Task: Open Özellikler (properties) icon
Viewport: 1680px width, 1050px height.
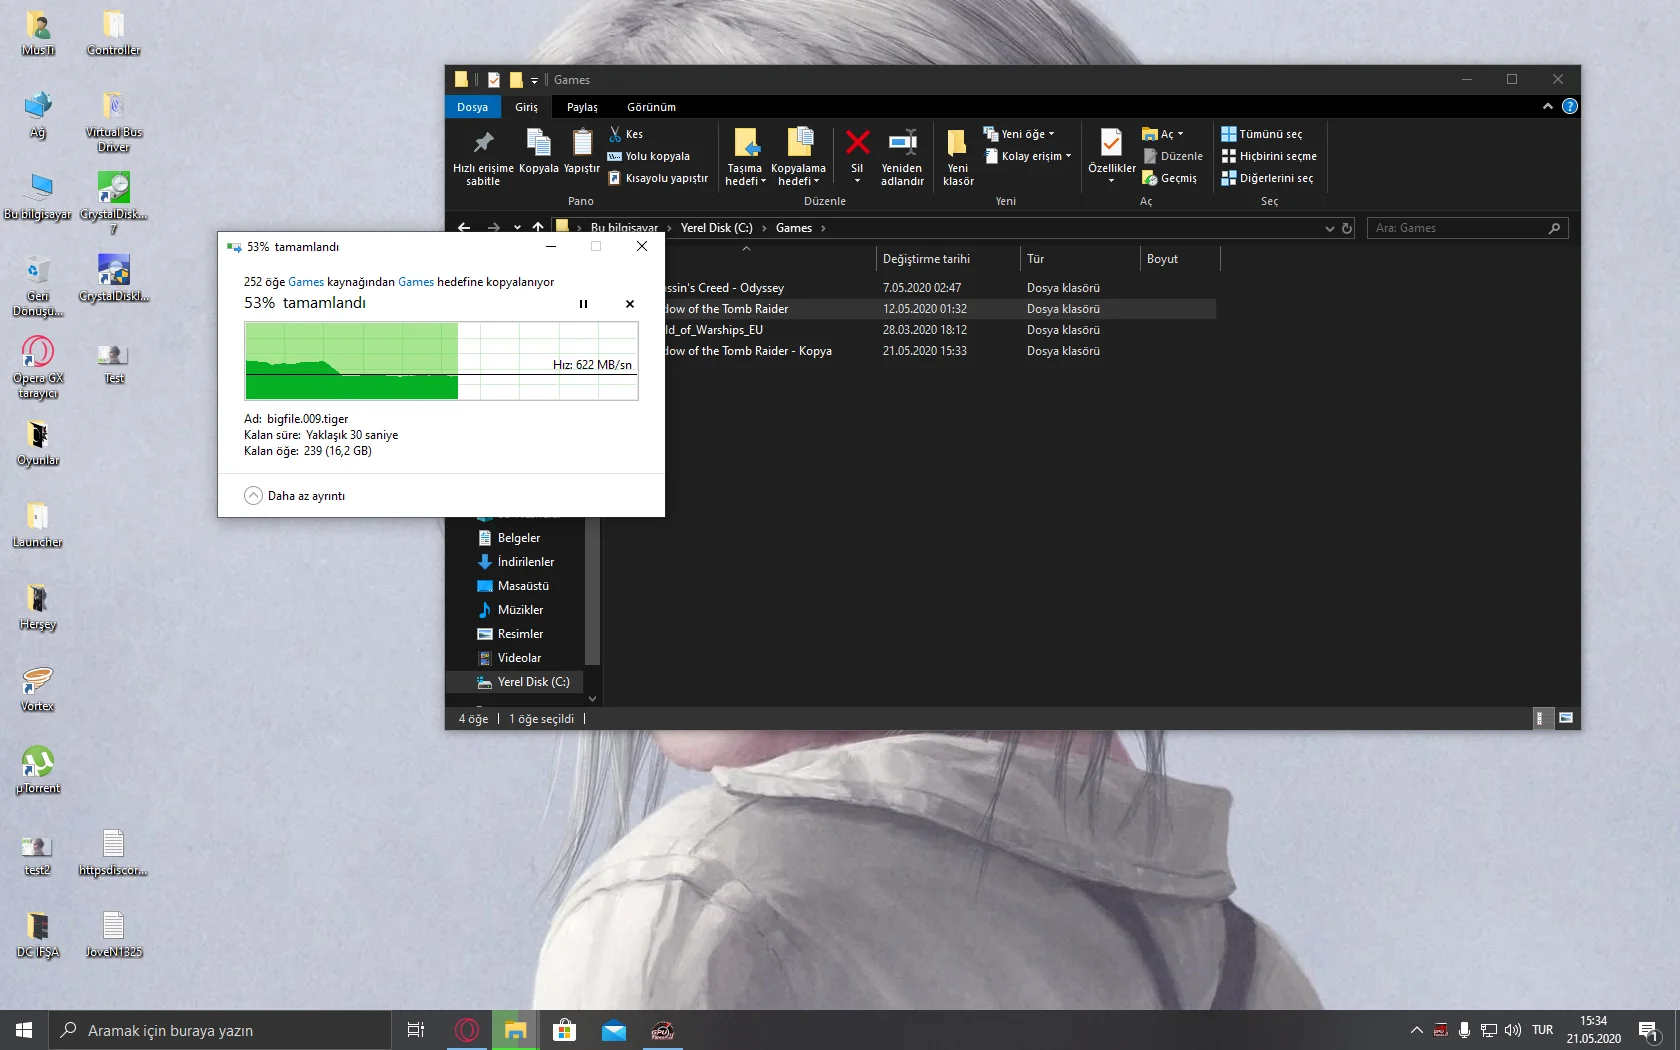Action: [x=1111, y=143]
